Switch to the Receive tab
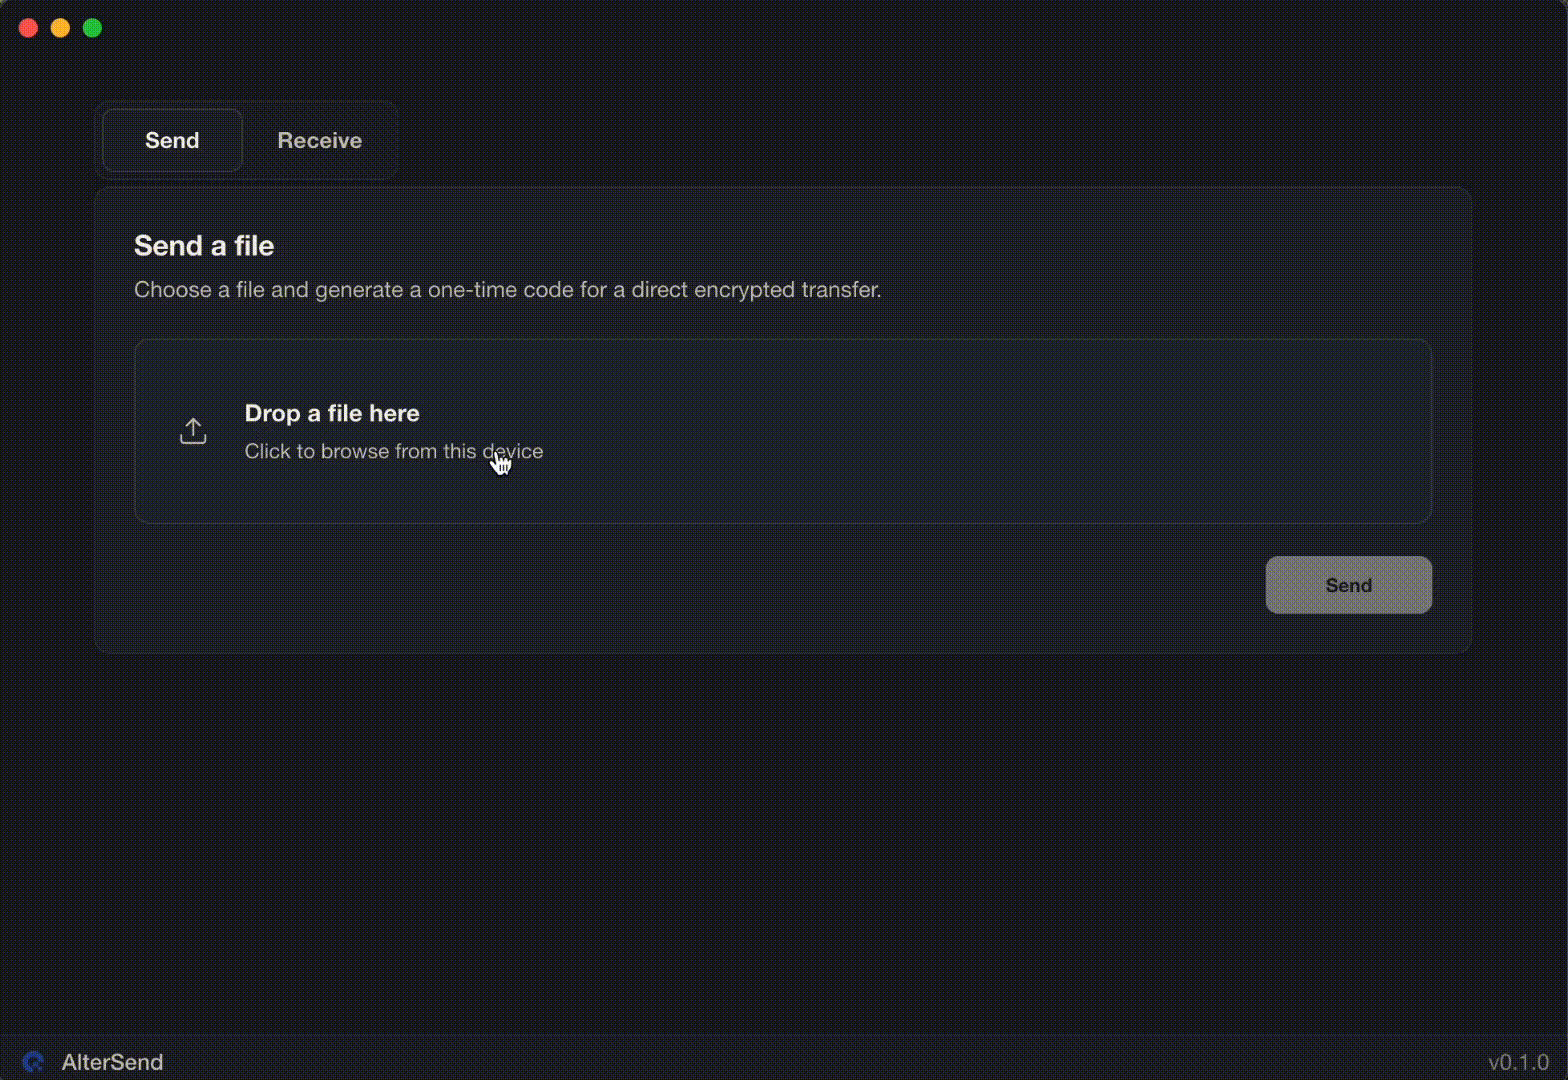 [x=319, y=141]
